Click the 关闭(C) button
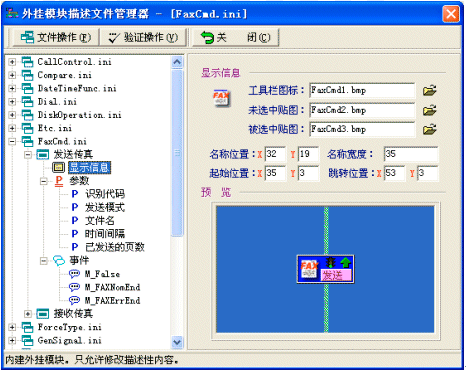This screenshot has height=370, width=466. [x=235, y=37]
